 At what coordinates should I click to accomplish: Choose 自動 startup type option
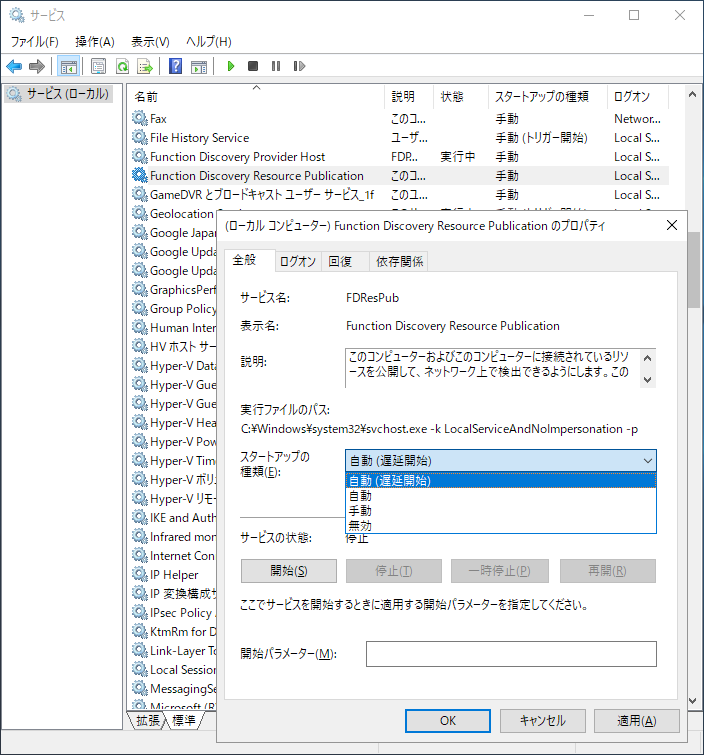(501, 495)
